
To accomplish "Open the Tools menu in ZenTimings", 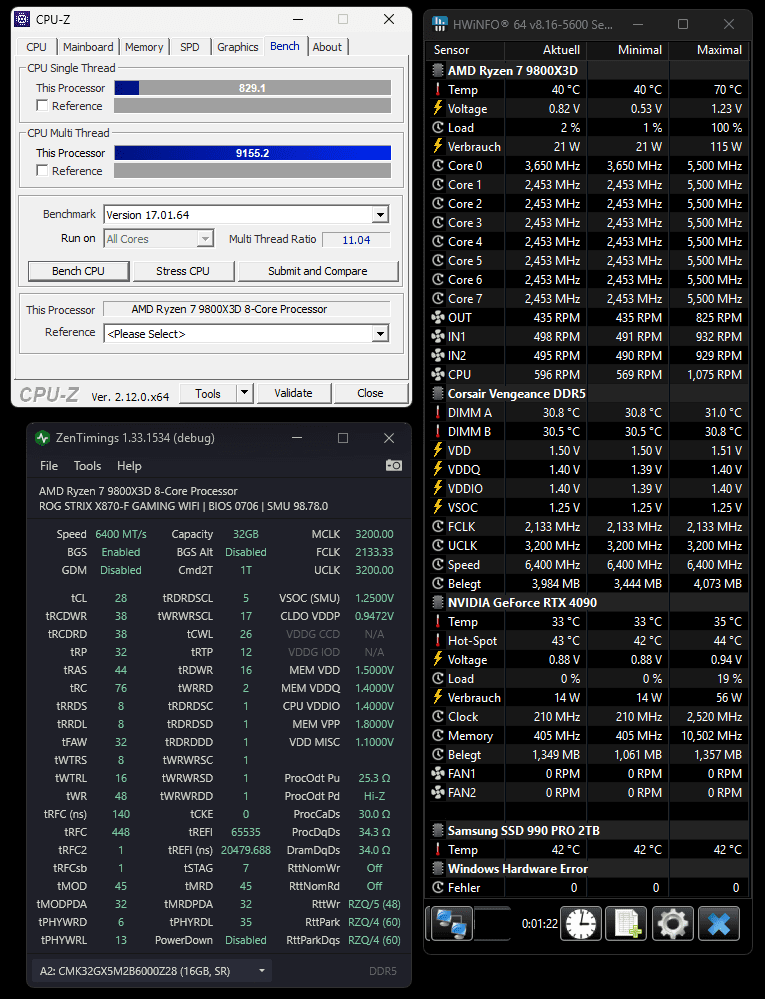I will 87,466.
